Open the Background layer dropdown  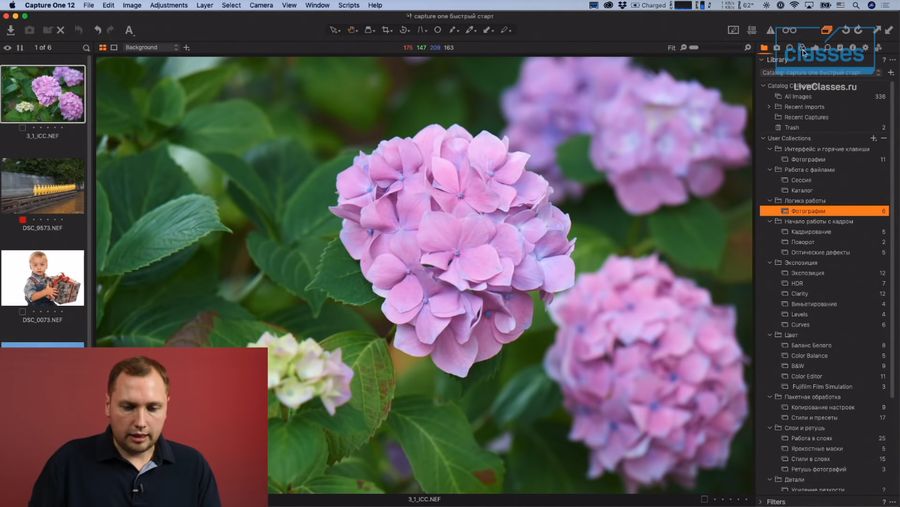click(152, 48)
